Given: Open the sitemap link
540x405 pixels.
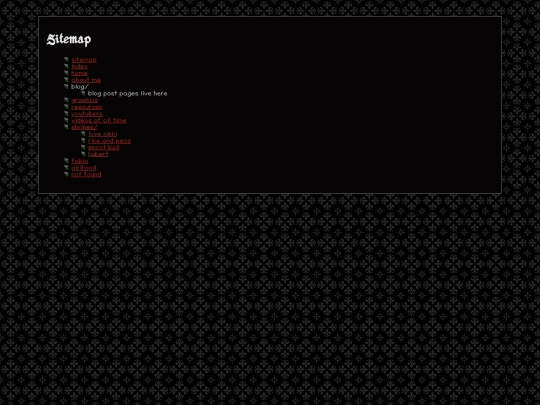Looking at the screenshot, I should [84, 60].
